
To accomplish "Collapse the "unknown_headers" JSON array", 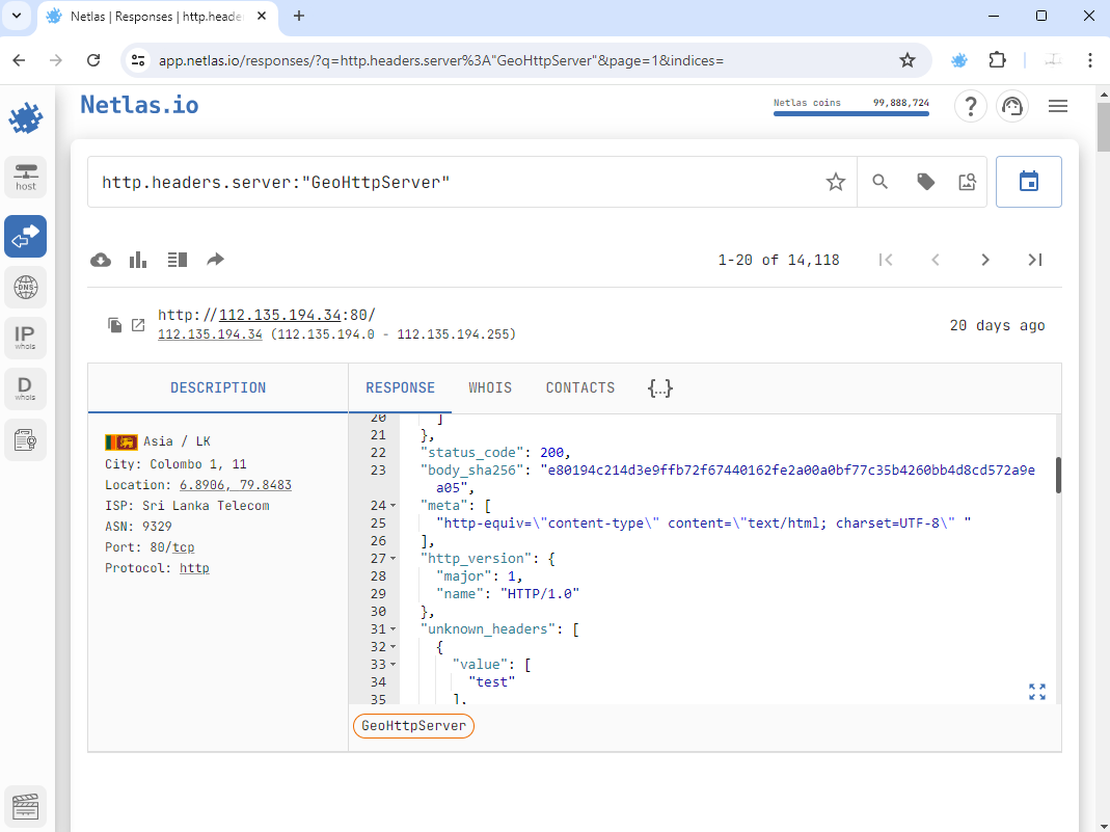I will pos(393,630).
